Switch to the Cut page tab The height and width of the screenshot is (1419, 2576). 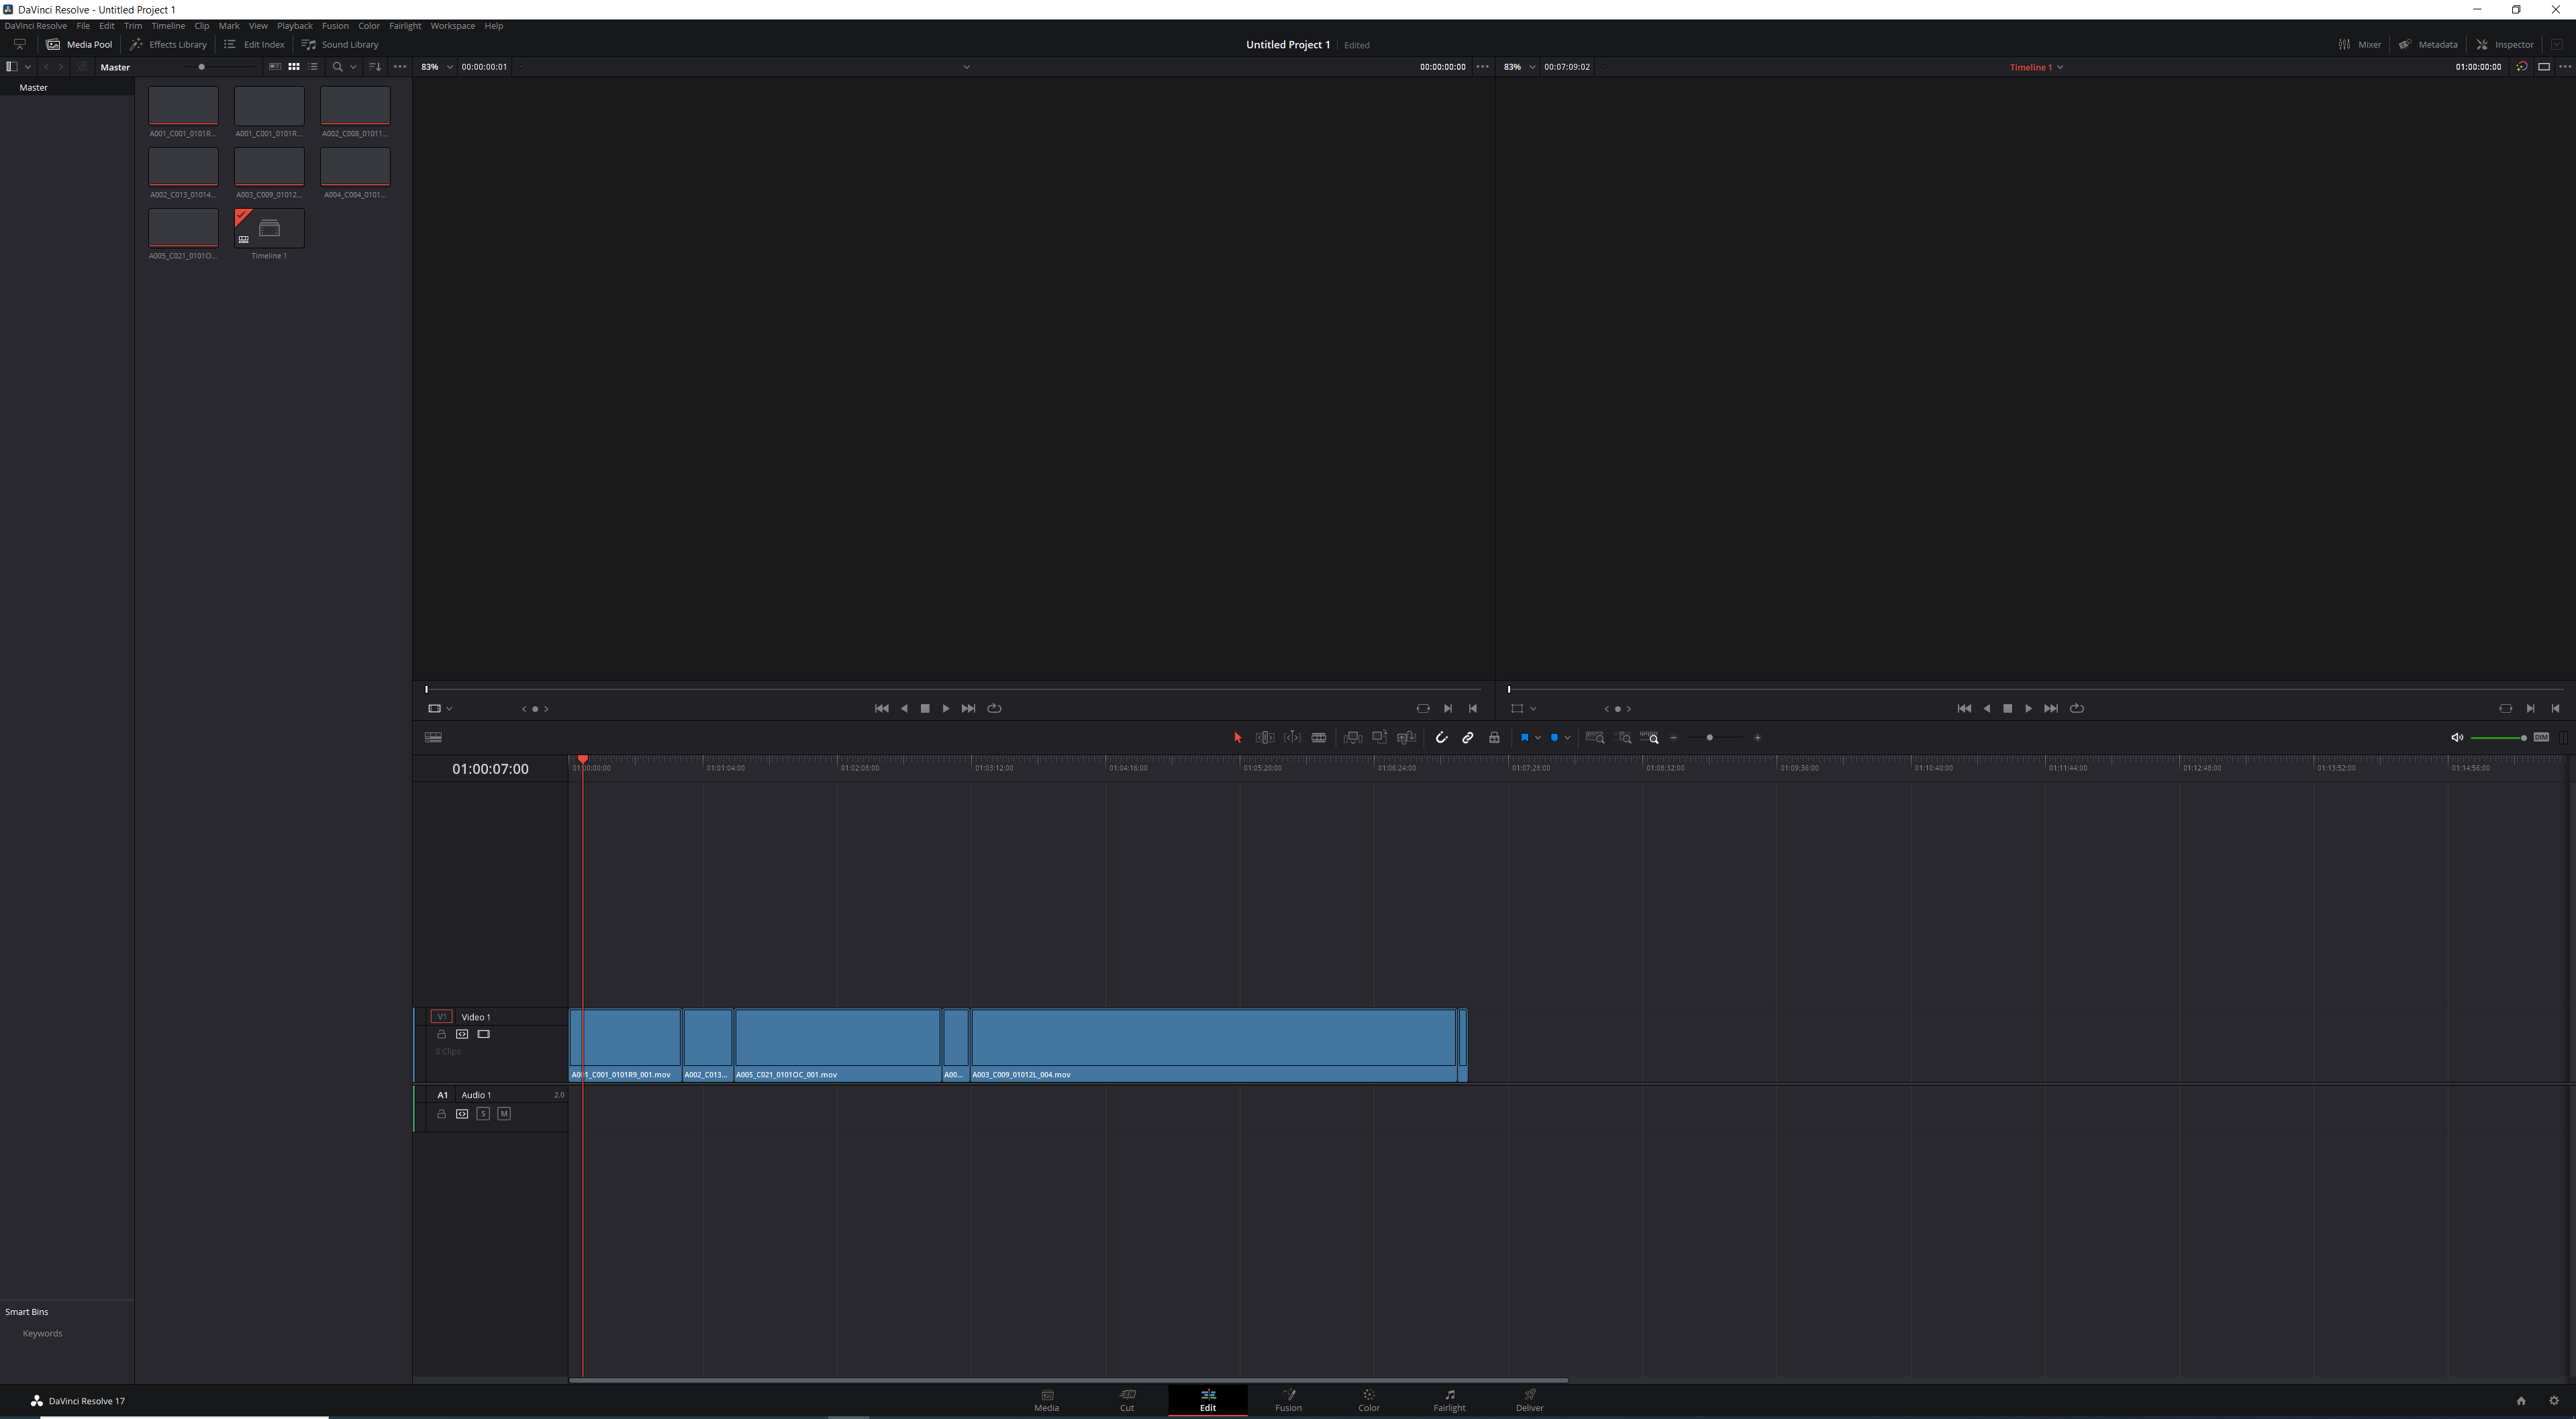[x=1127, y=1401]
